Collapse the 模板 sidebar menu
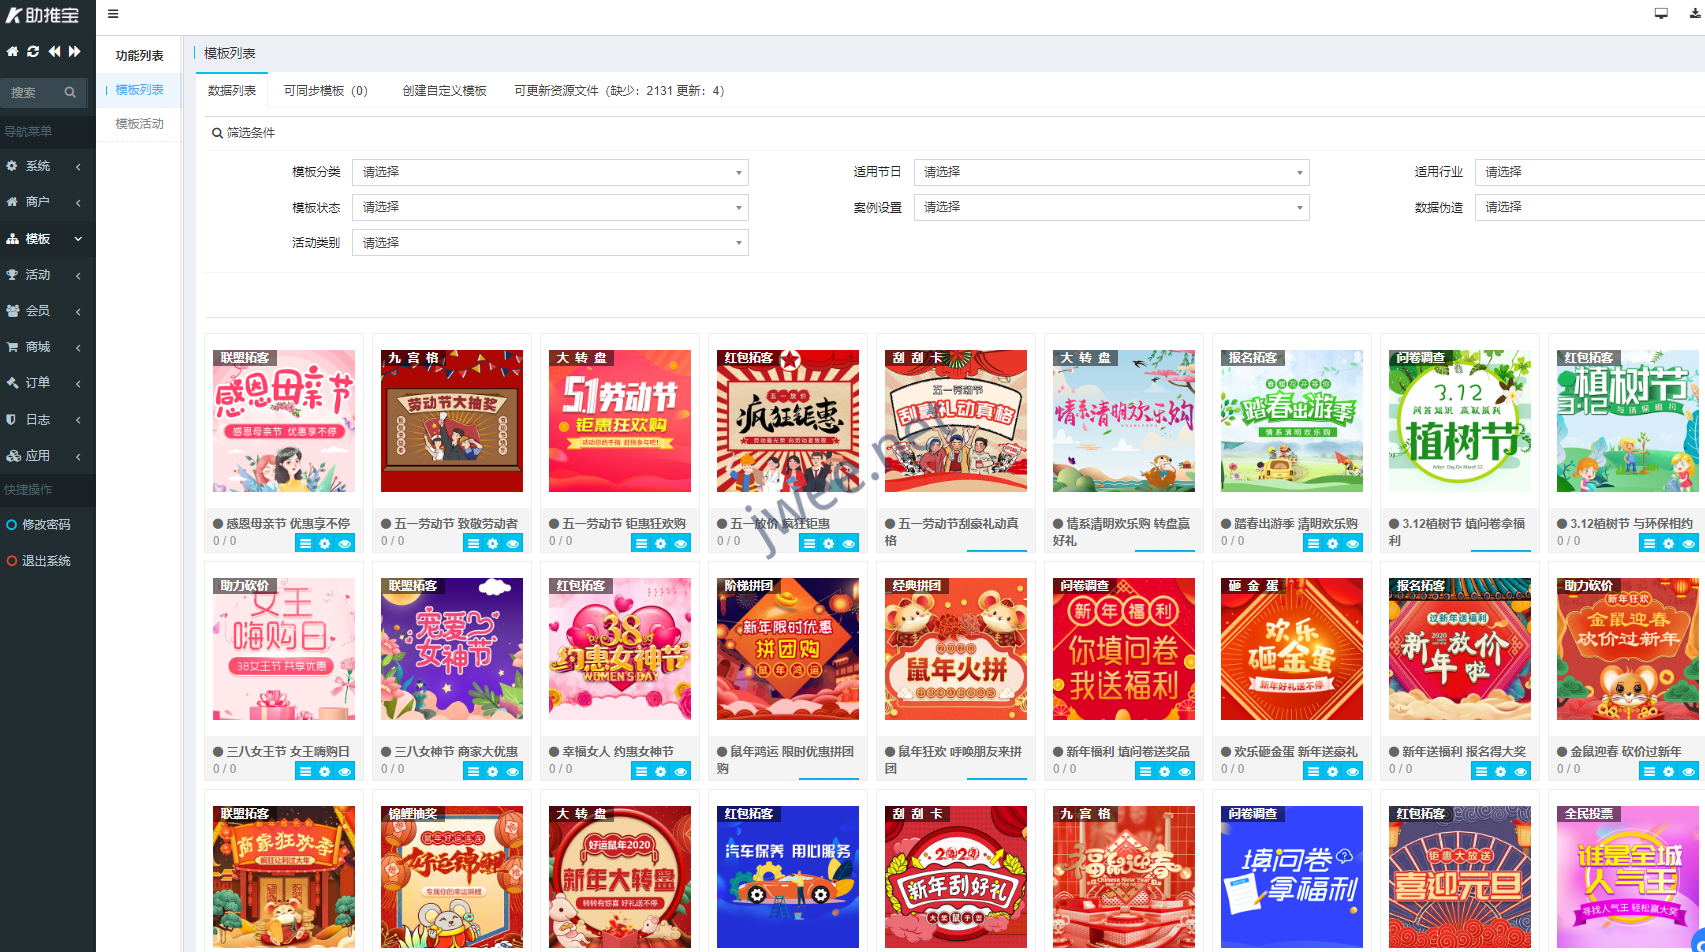This screenshot has height=952, width=1705. 47,239
